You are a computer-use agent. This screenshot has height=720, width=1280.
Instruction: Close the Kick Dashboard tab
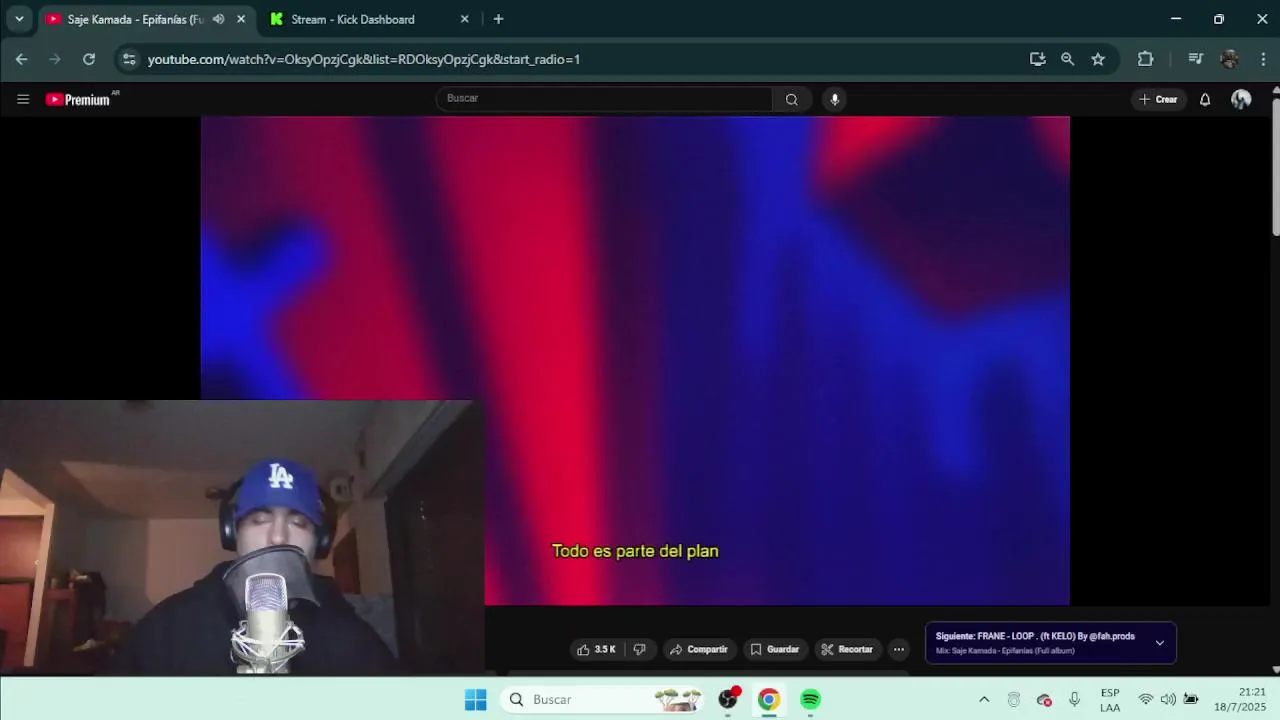coord(464,19)
